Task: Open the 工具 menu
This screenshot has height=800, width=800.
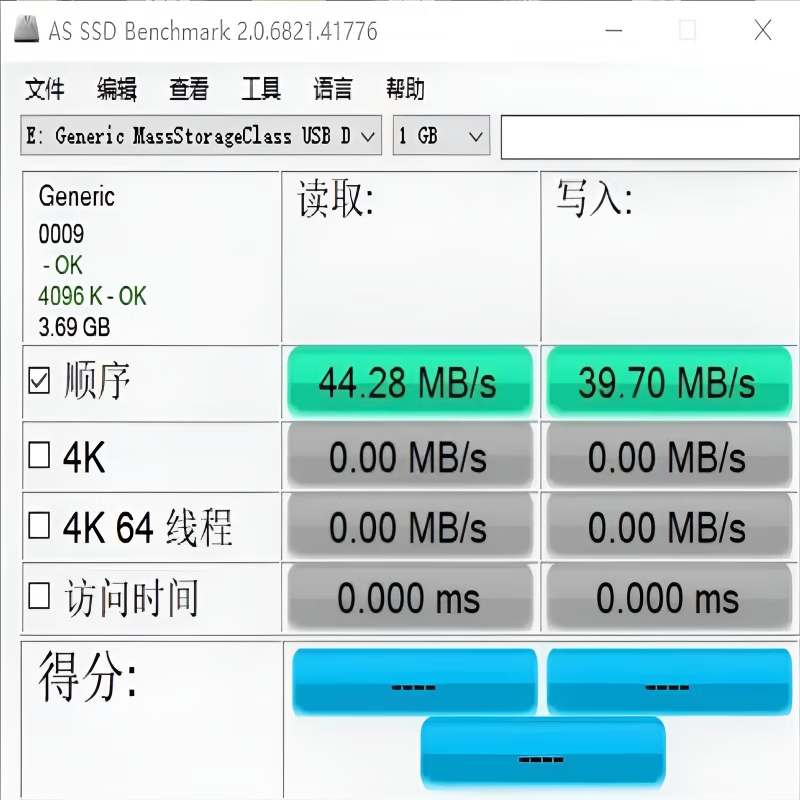Action: click(261, 89)
